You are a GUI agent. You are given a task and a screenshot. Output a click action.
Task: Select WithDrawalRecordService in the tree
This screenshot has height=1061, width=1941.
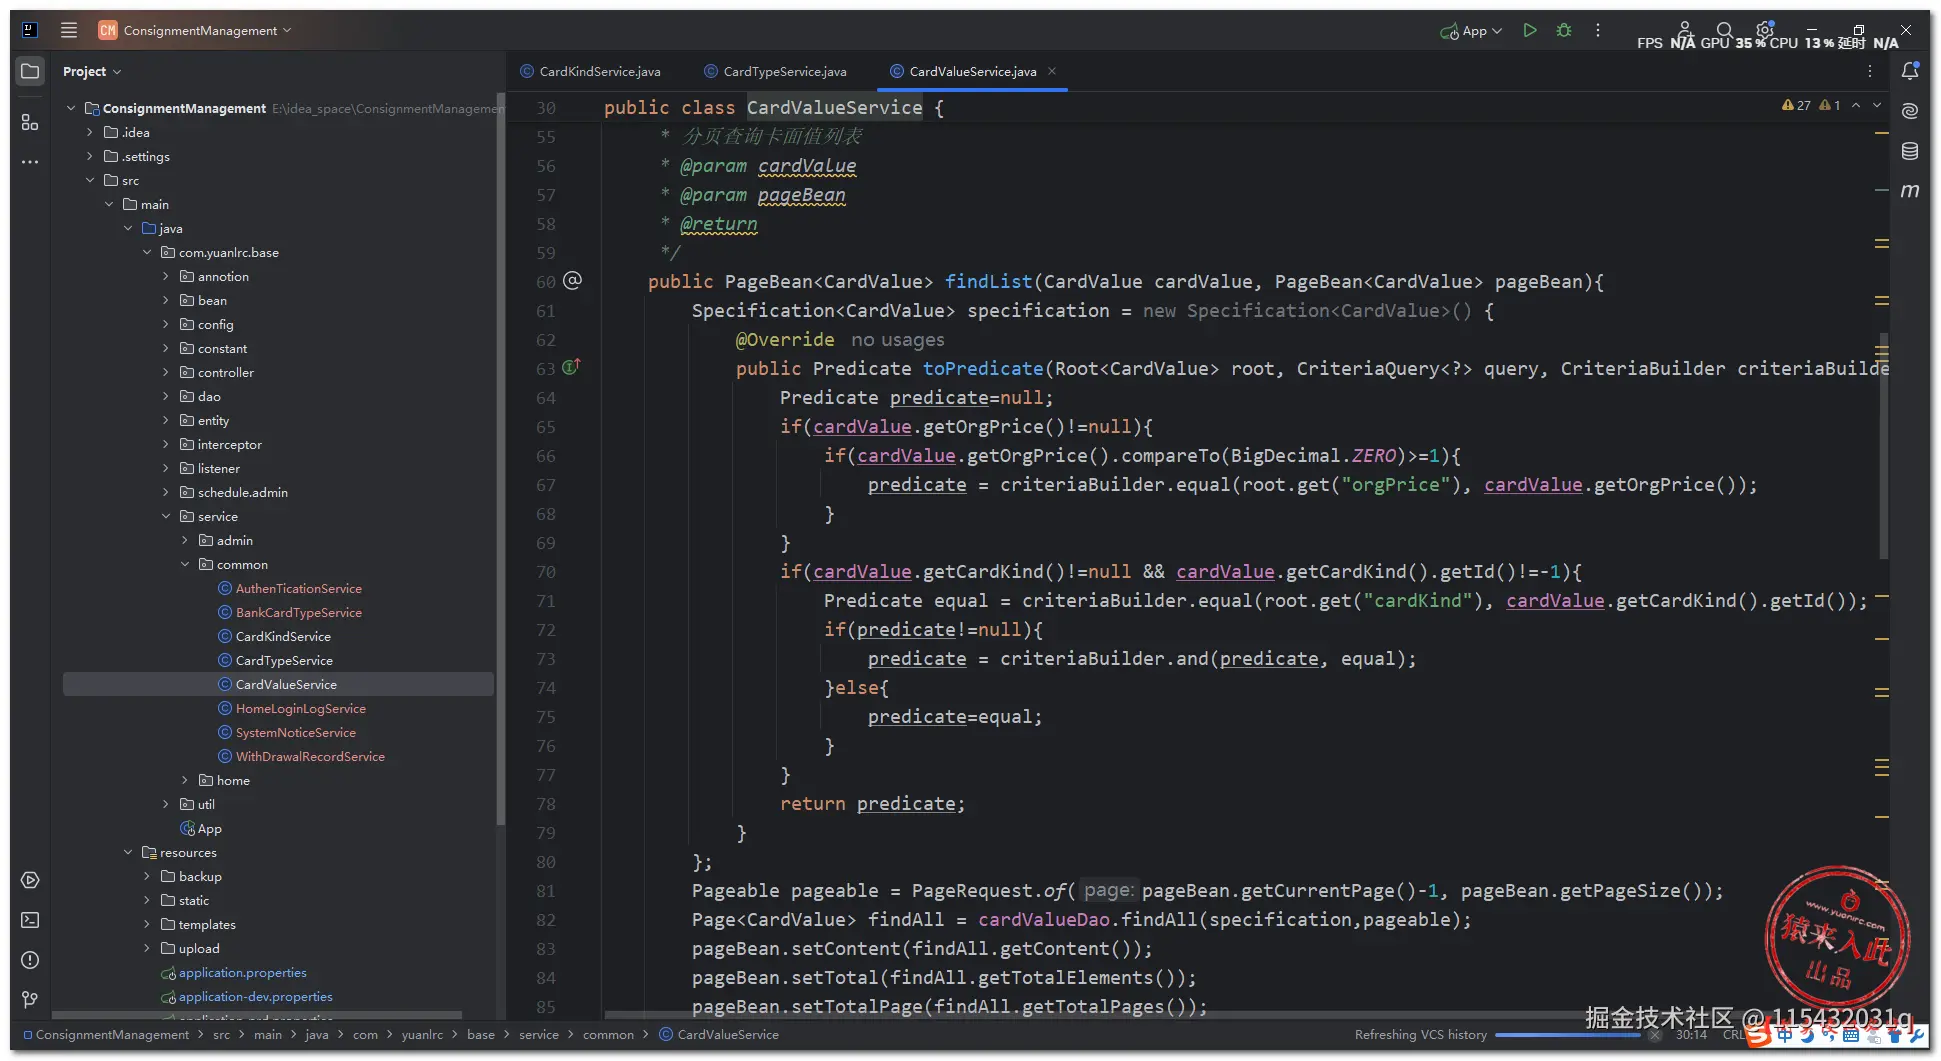(310, 756)
